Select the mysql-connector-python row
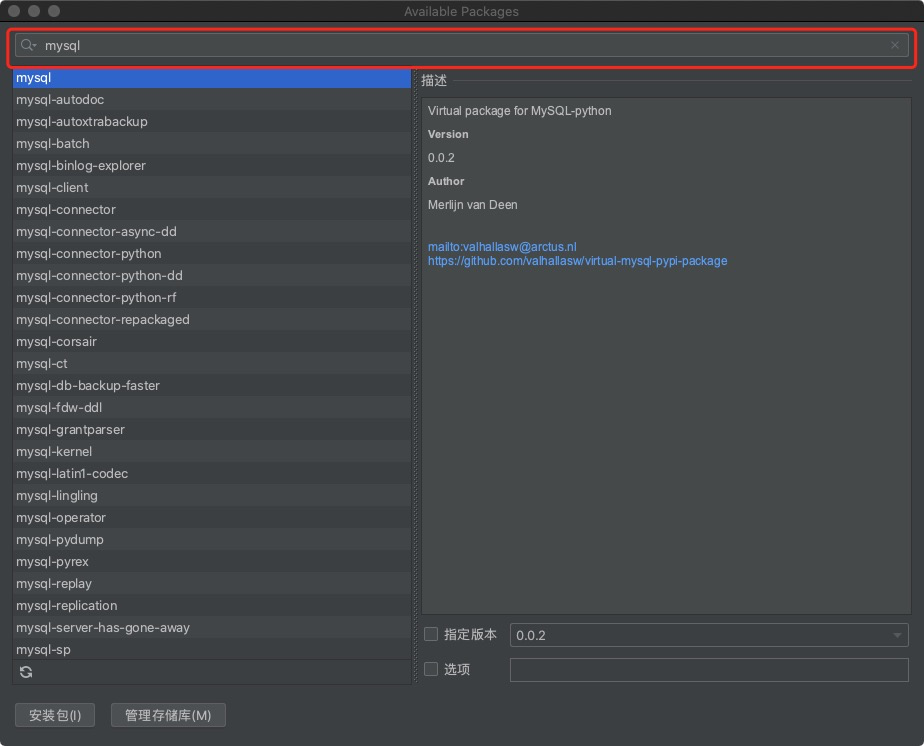This screenshot has width=924, height=746. [212, 253]
